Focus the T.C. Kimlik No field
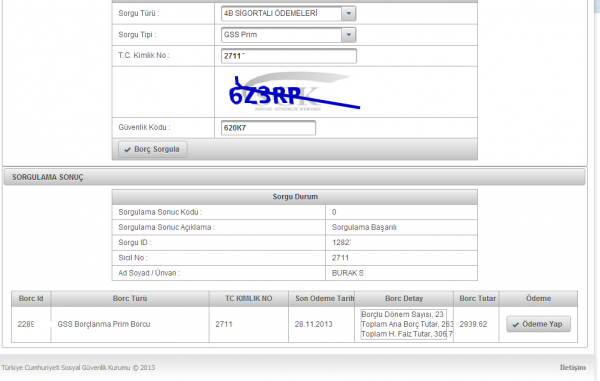The height and width of the screenshot is (381, 600). point(289,56)
